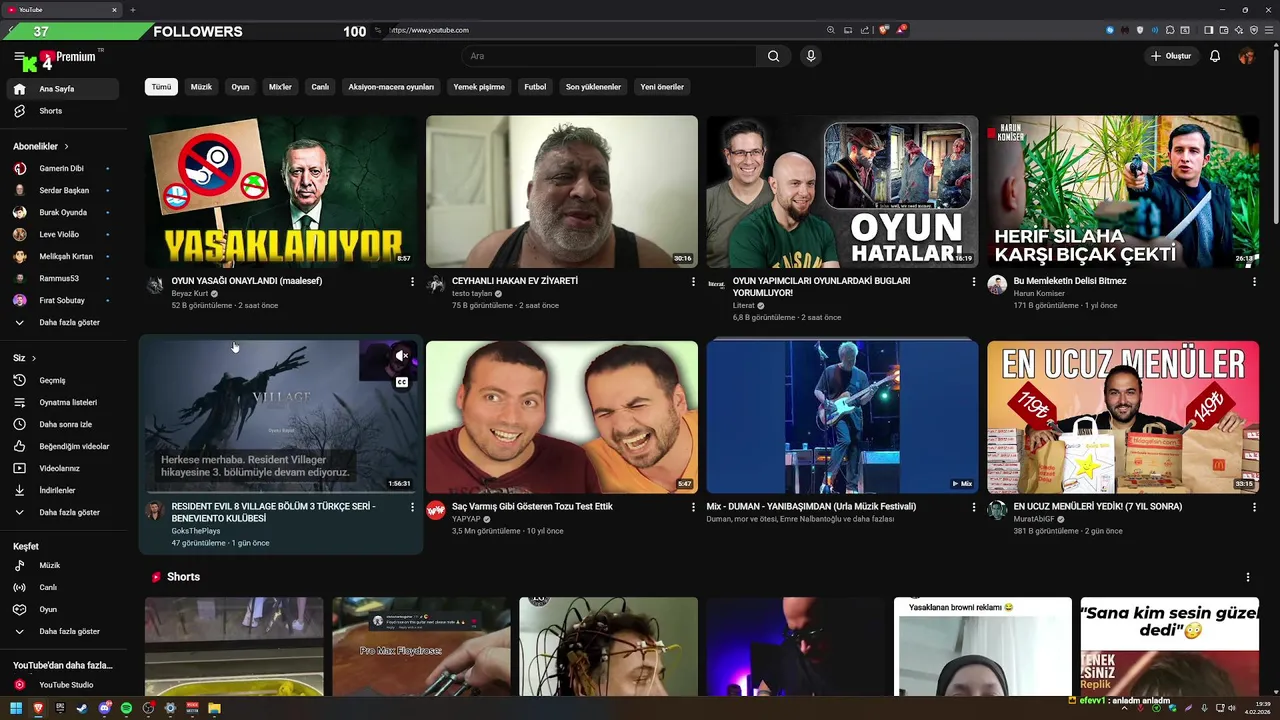
Task: Open the notifications bell
Action: 1215,56
